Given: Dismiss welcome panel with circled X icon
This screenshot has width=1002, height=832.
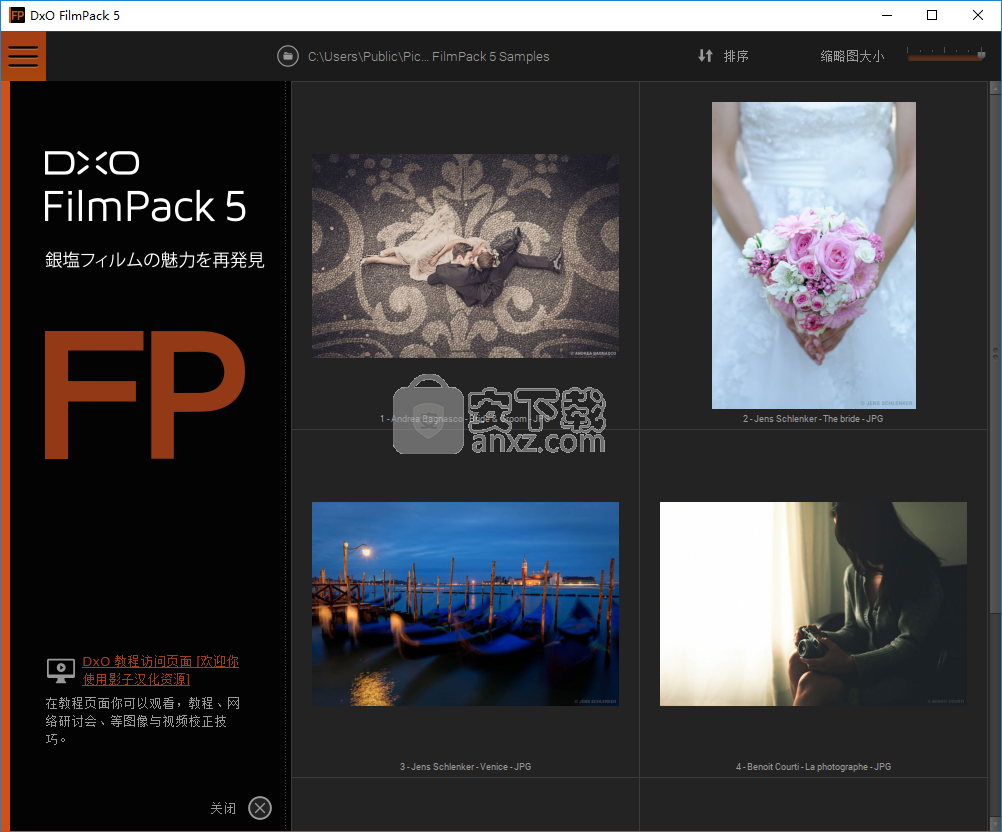Looking at the screenshot, I should (x=260, y=808).
